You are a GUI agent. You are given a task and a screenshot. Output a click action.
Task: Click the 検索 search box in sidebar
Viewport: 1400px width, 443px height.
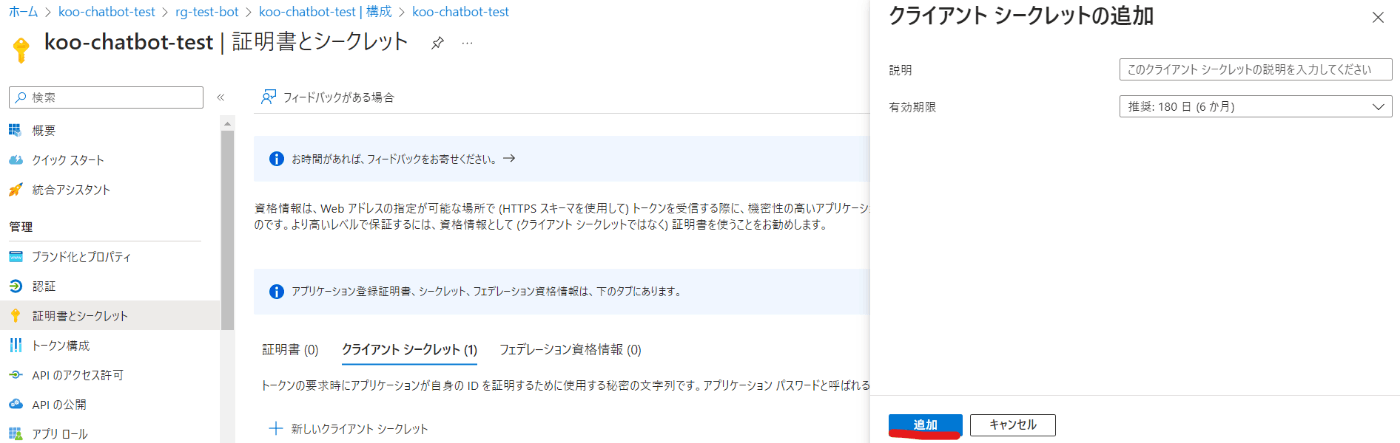click(x=105, y=97)
